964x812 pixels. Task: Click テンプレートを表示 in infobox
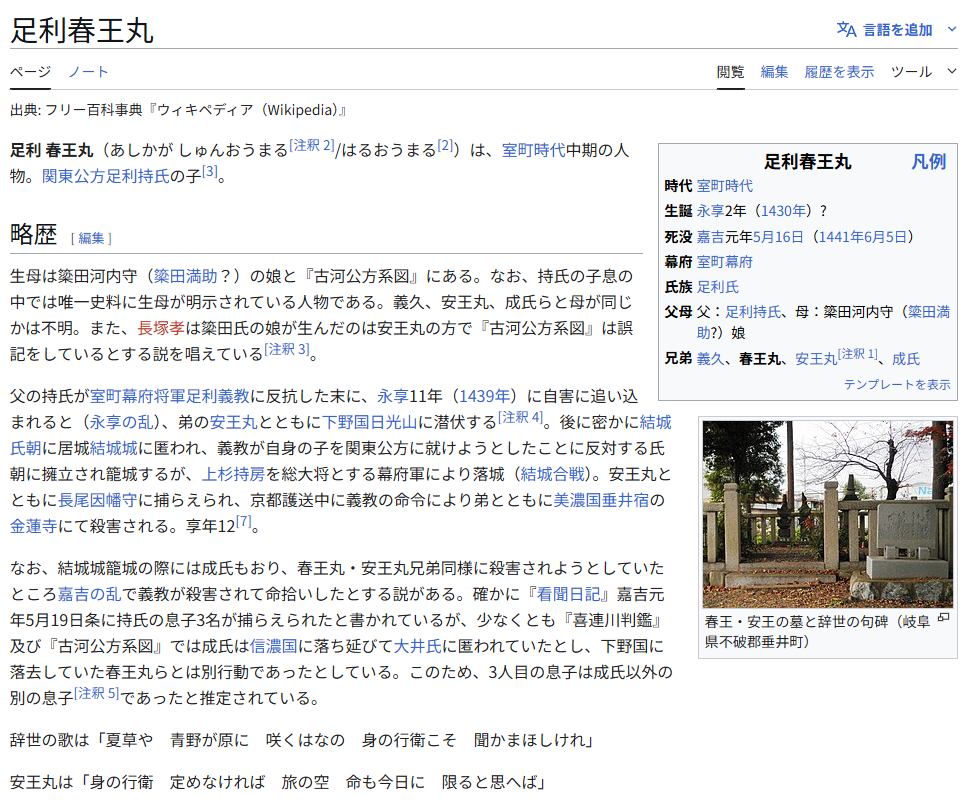click(x=897, y=384)
